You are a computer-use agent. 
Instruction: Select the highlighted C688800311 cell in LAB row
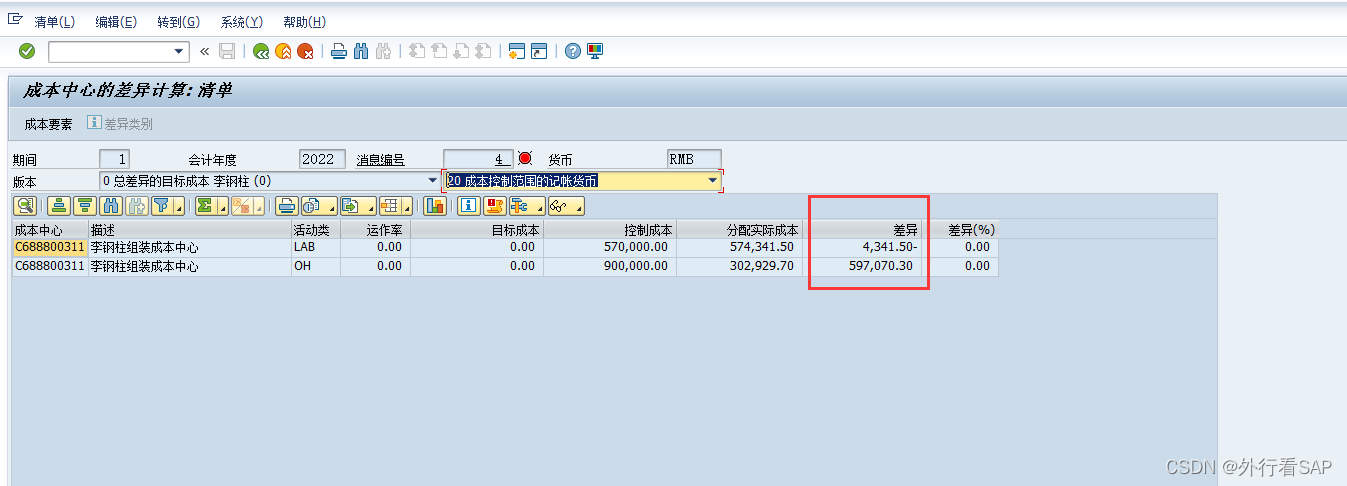click(50, 247)
